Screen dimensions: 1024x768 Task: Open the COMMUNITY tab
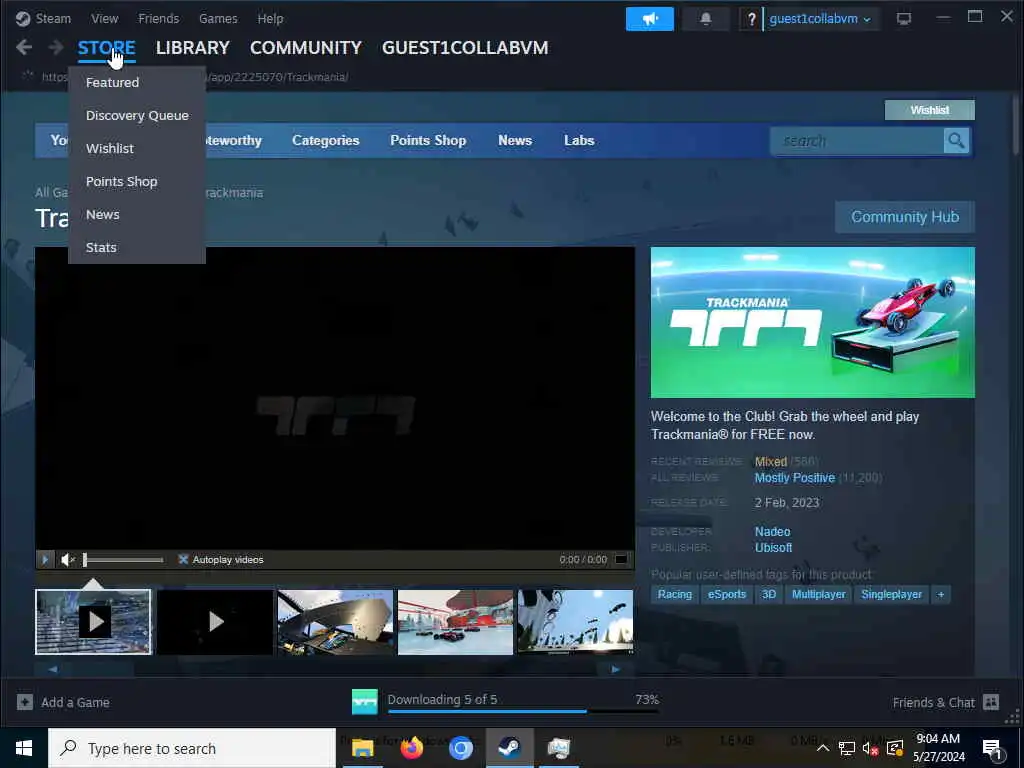click(306, 48)
